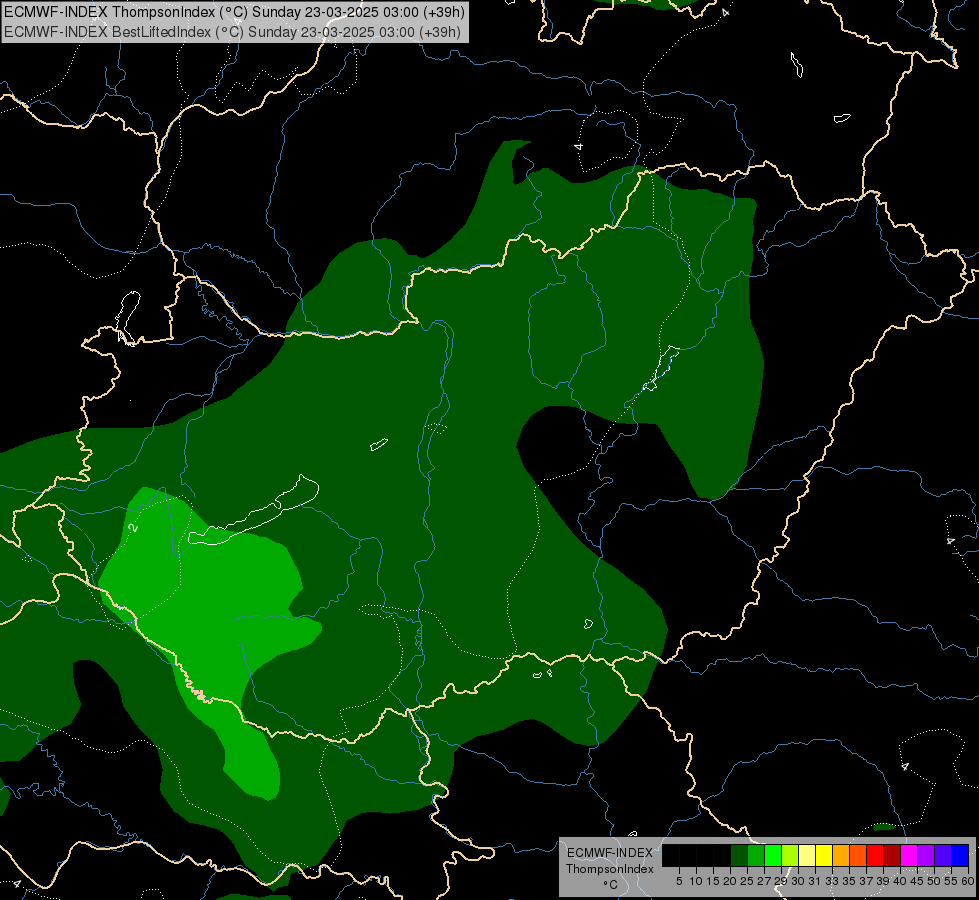979x900 pixels.
Task: Click the legend tick value '55'
Action: point(951,881)
